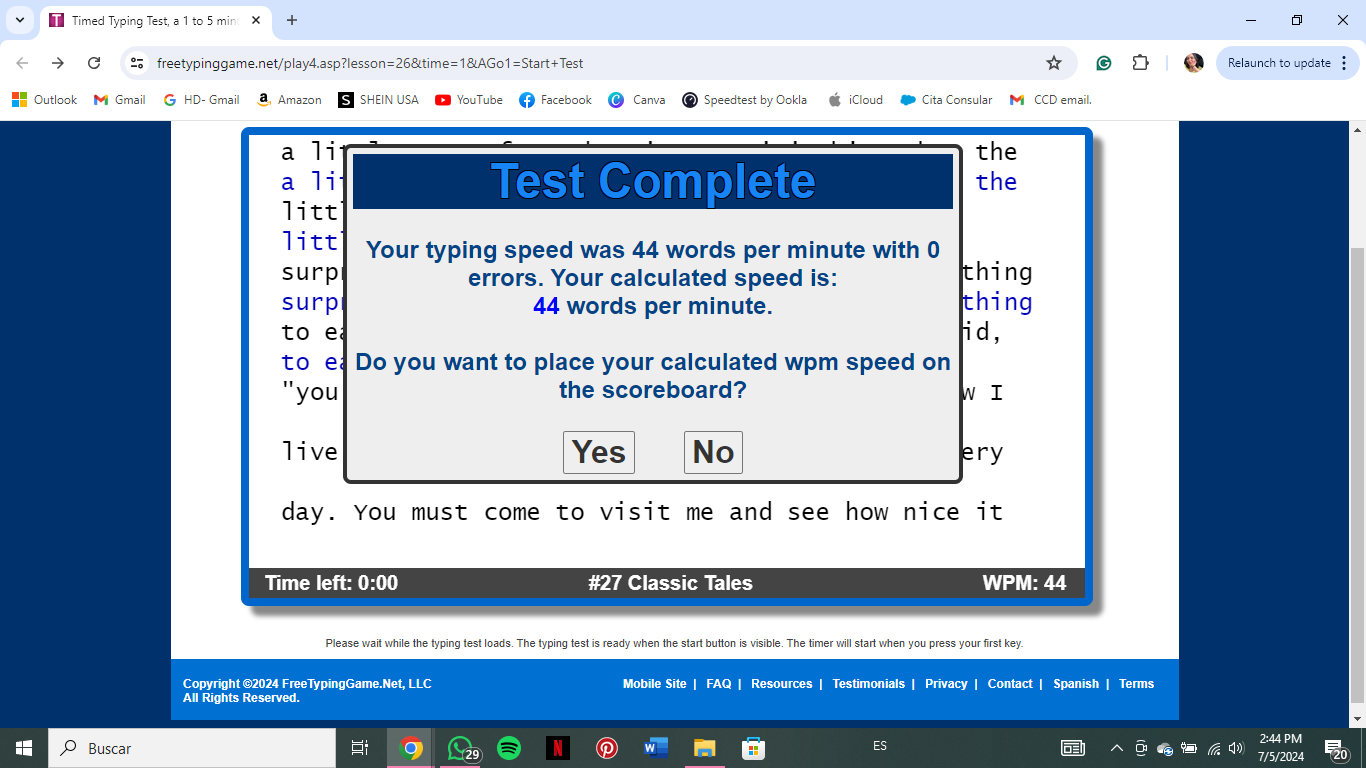Screen dimensions: 1366x768
Task: Open the FAQ footer link
Action: click(718, 684)
